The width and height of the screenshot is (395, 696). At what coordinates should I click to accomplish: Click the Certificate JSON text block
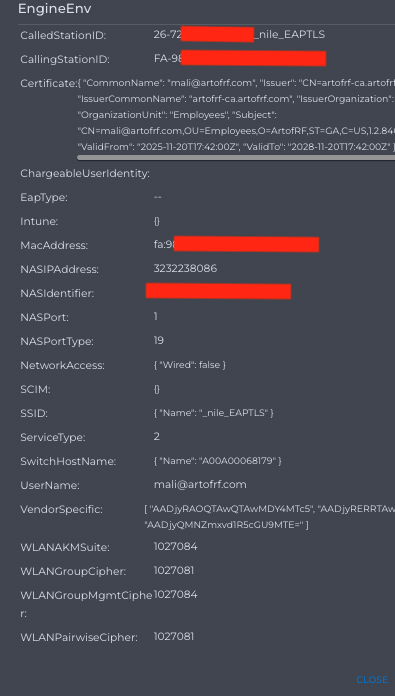coord(236,115)
